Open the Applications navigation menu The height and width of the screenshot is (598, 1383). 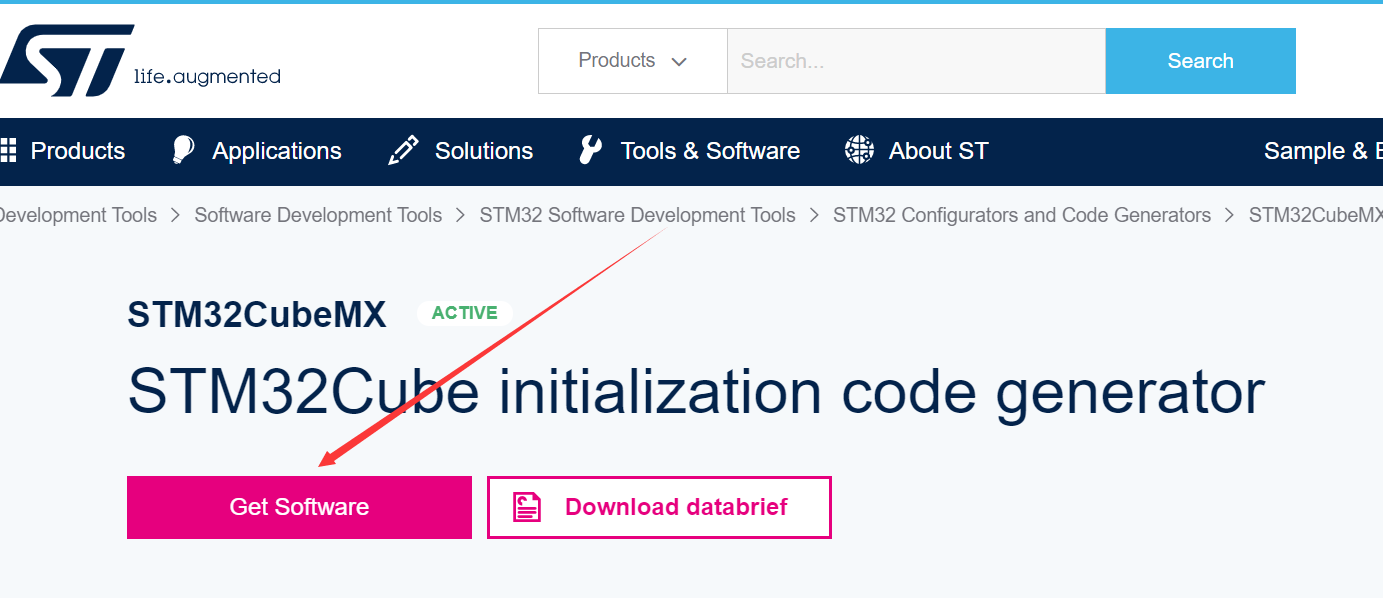tap(277, 151)
